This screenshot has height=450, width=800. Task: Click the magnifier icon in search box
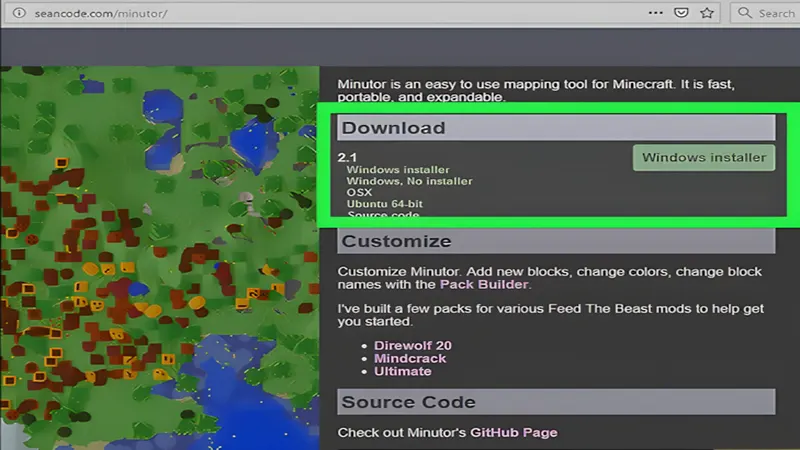[x=745, y=13]
